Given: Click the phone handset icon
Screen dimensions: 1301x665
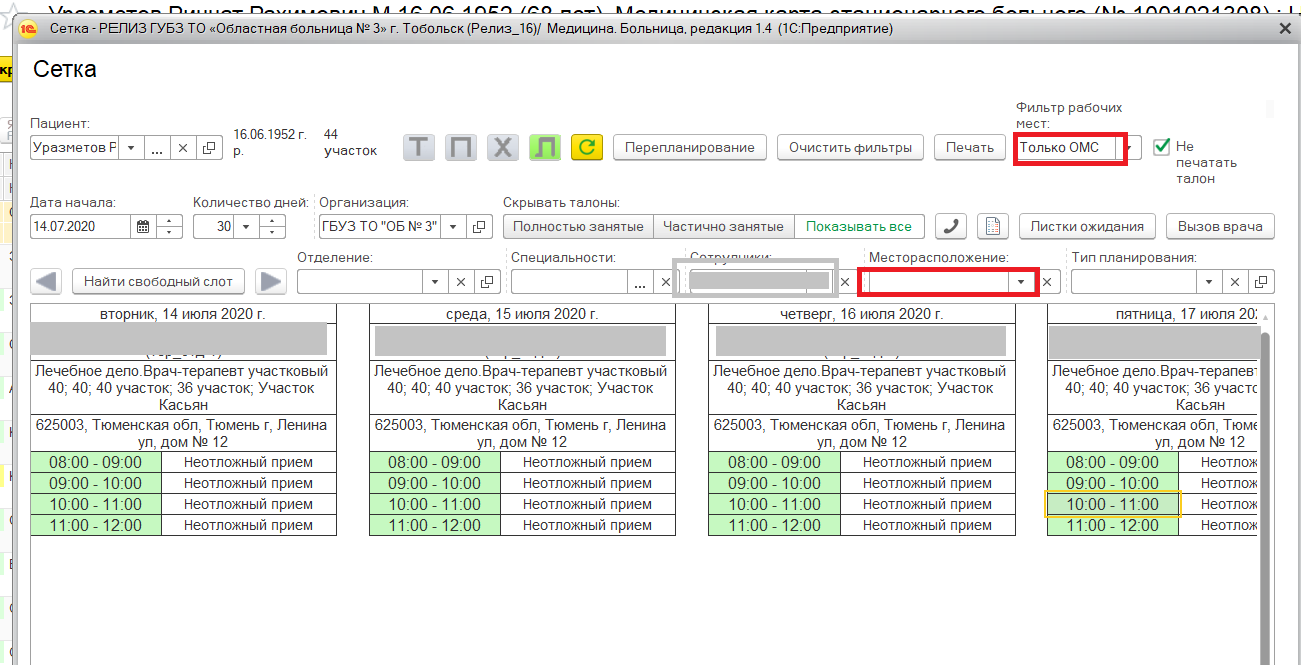Looking at the screenshot, I should click(x=950, y=226).
